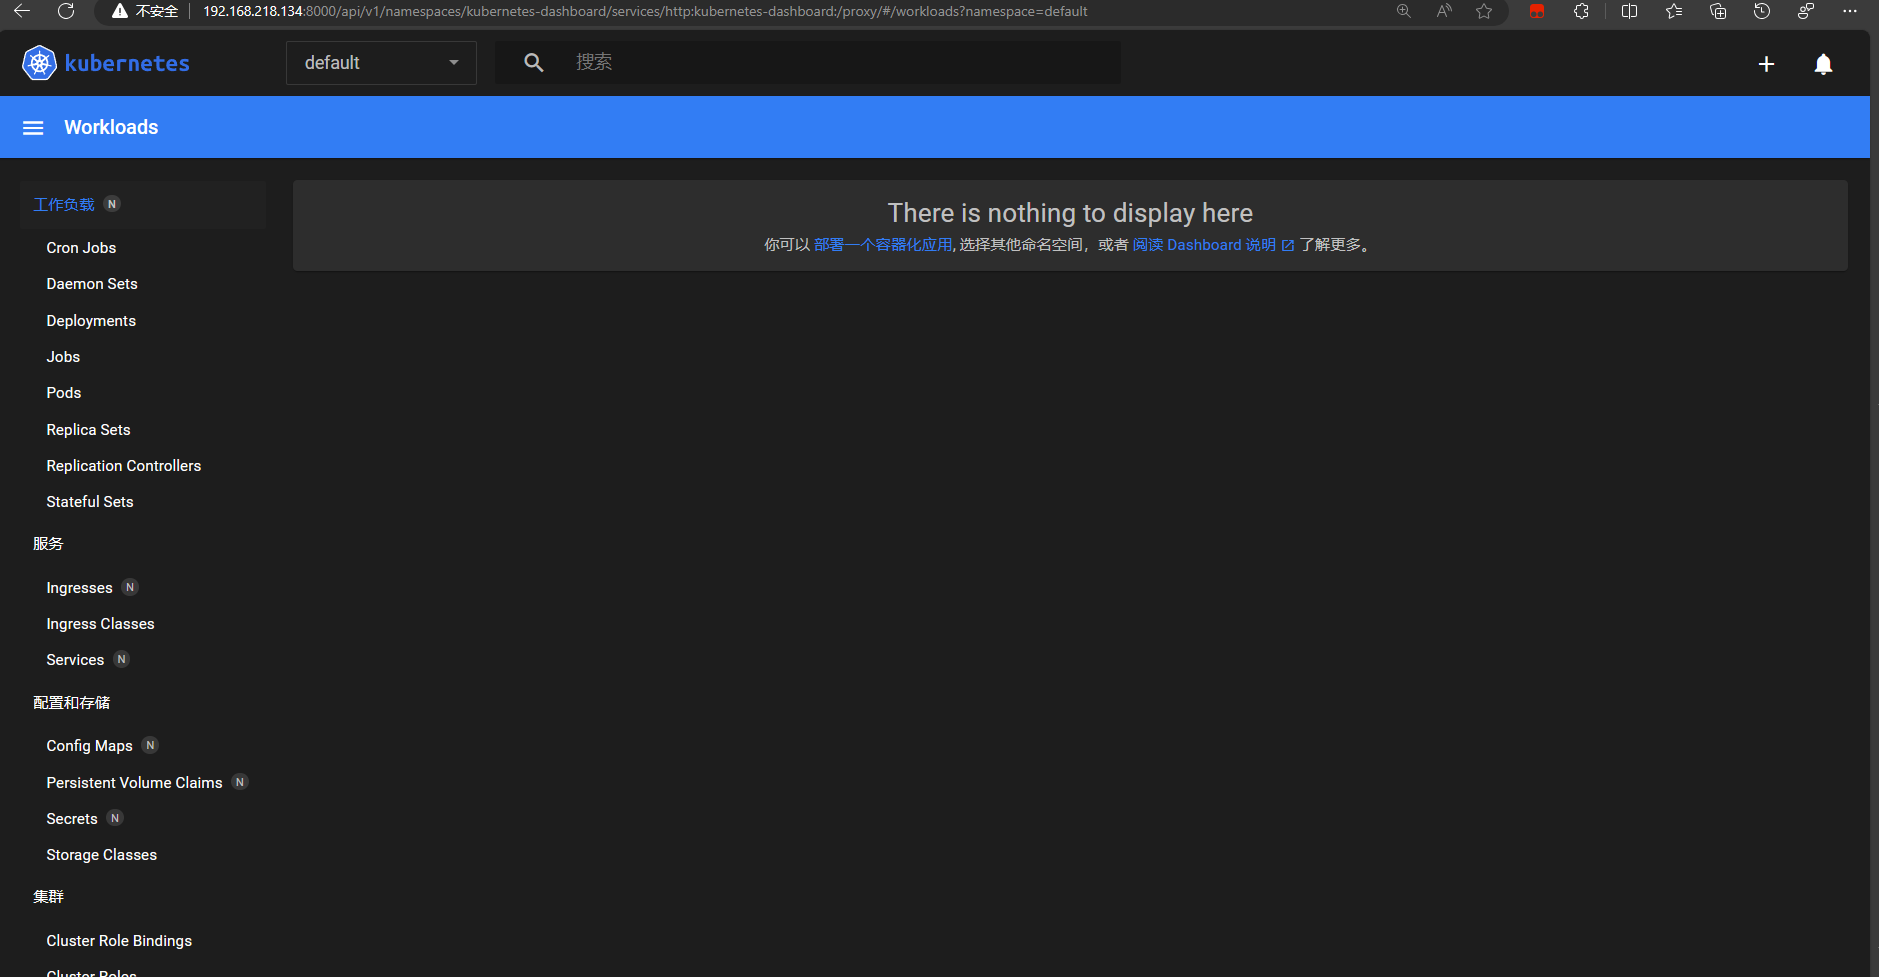Open browser history icon
The width and height of the screenshot is (1879, 977).
[1762, 11]
